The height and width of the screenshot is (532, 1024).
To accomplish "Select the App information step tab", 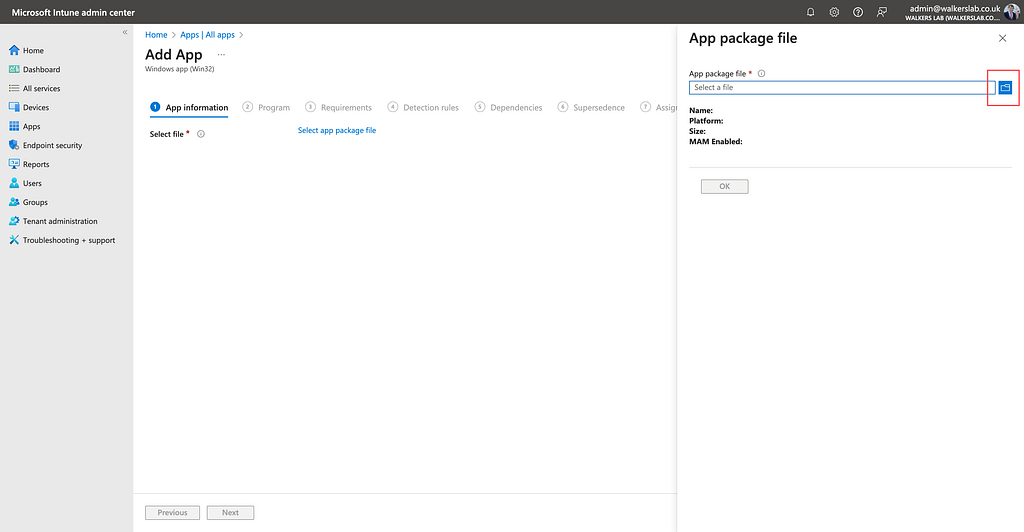I will point(196,108).
